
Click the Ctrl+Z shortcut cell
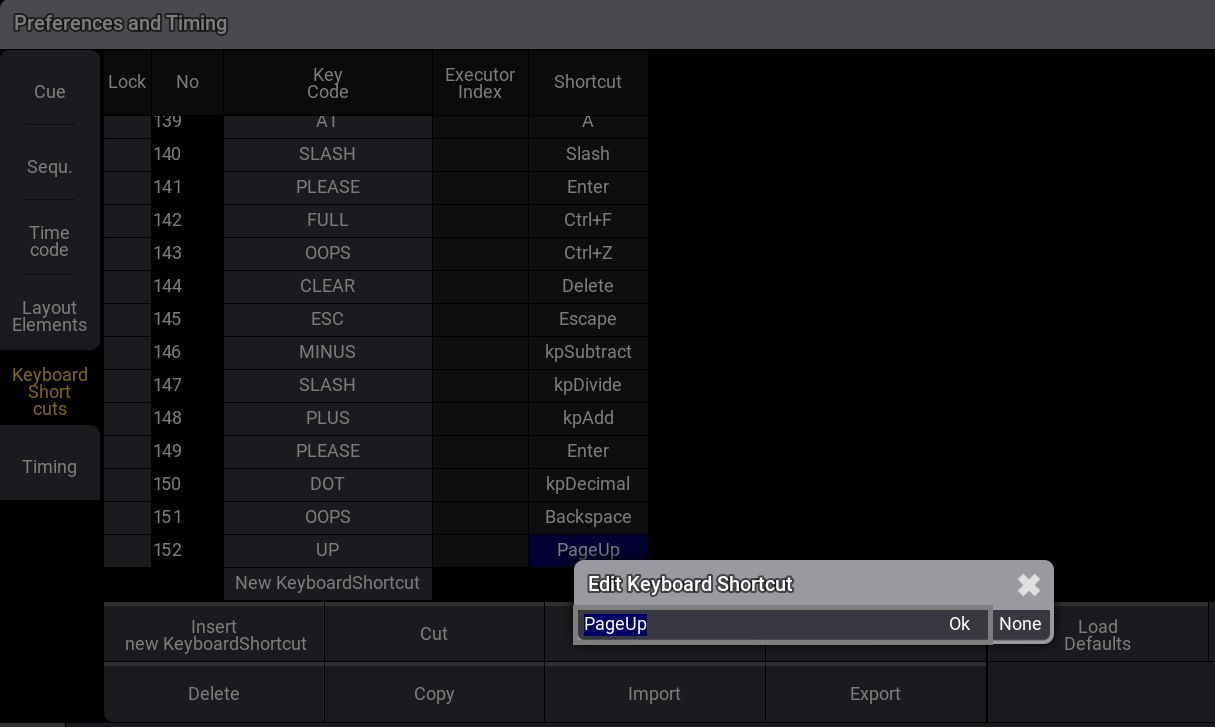tap(588, 253)
